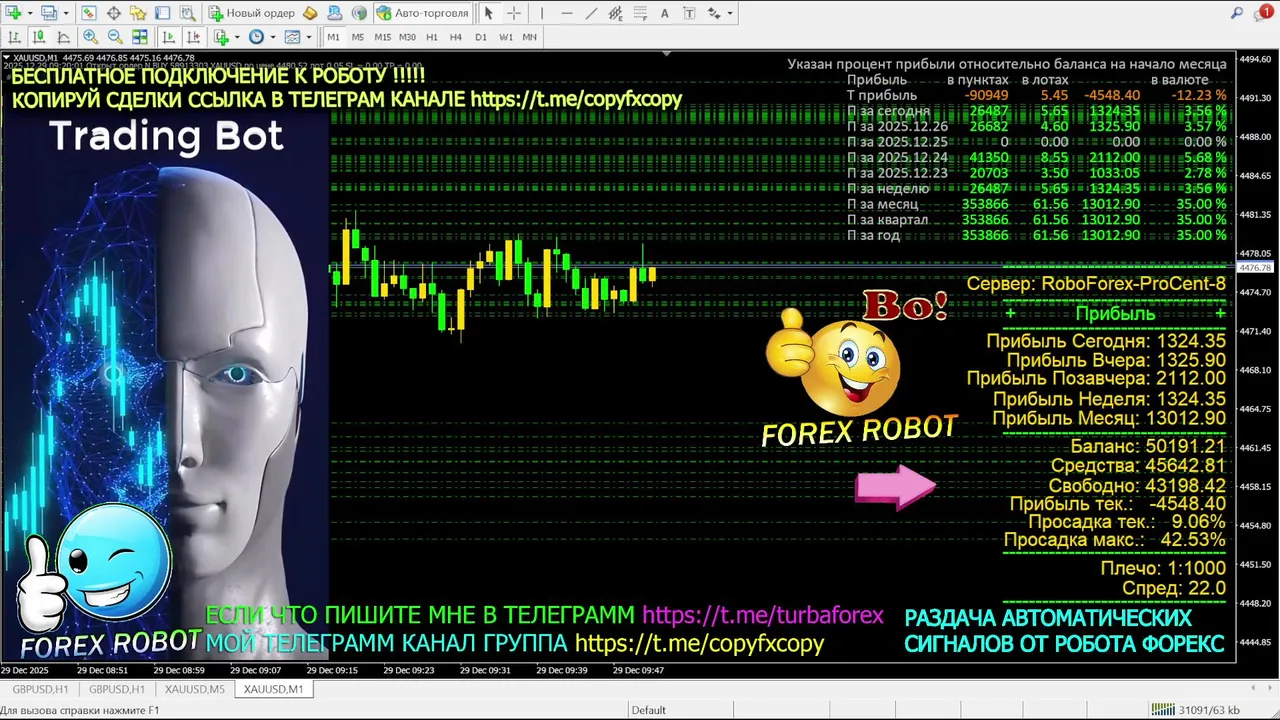This screenshot has height=720, width=1280.
Task: Open the MetaEditor yellow book icon
Action: [x=310, y=13]
